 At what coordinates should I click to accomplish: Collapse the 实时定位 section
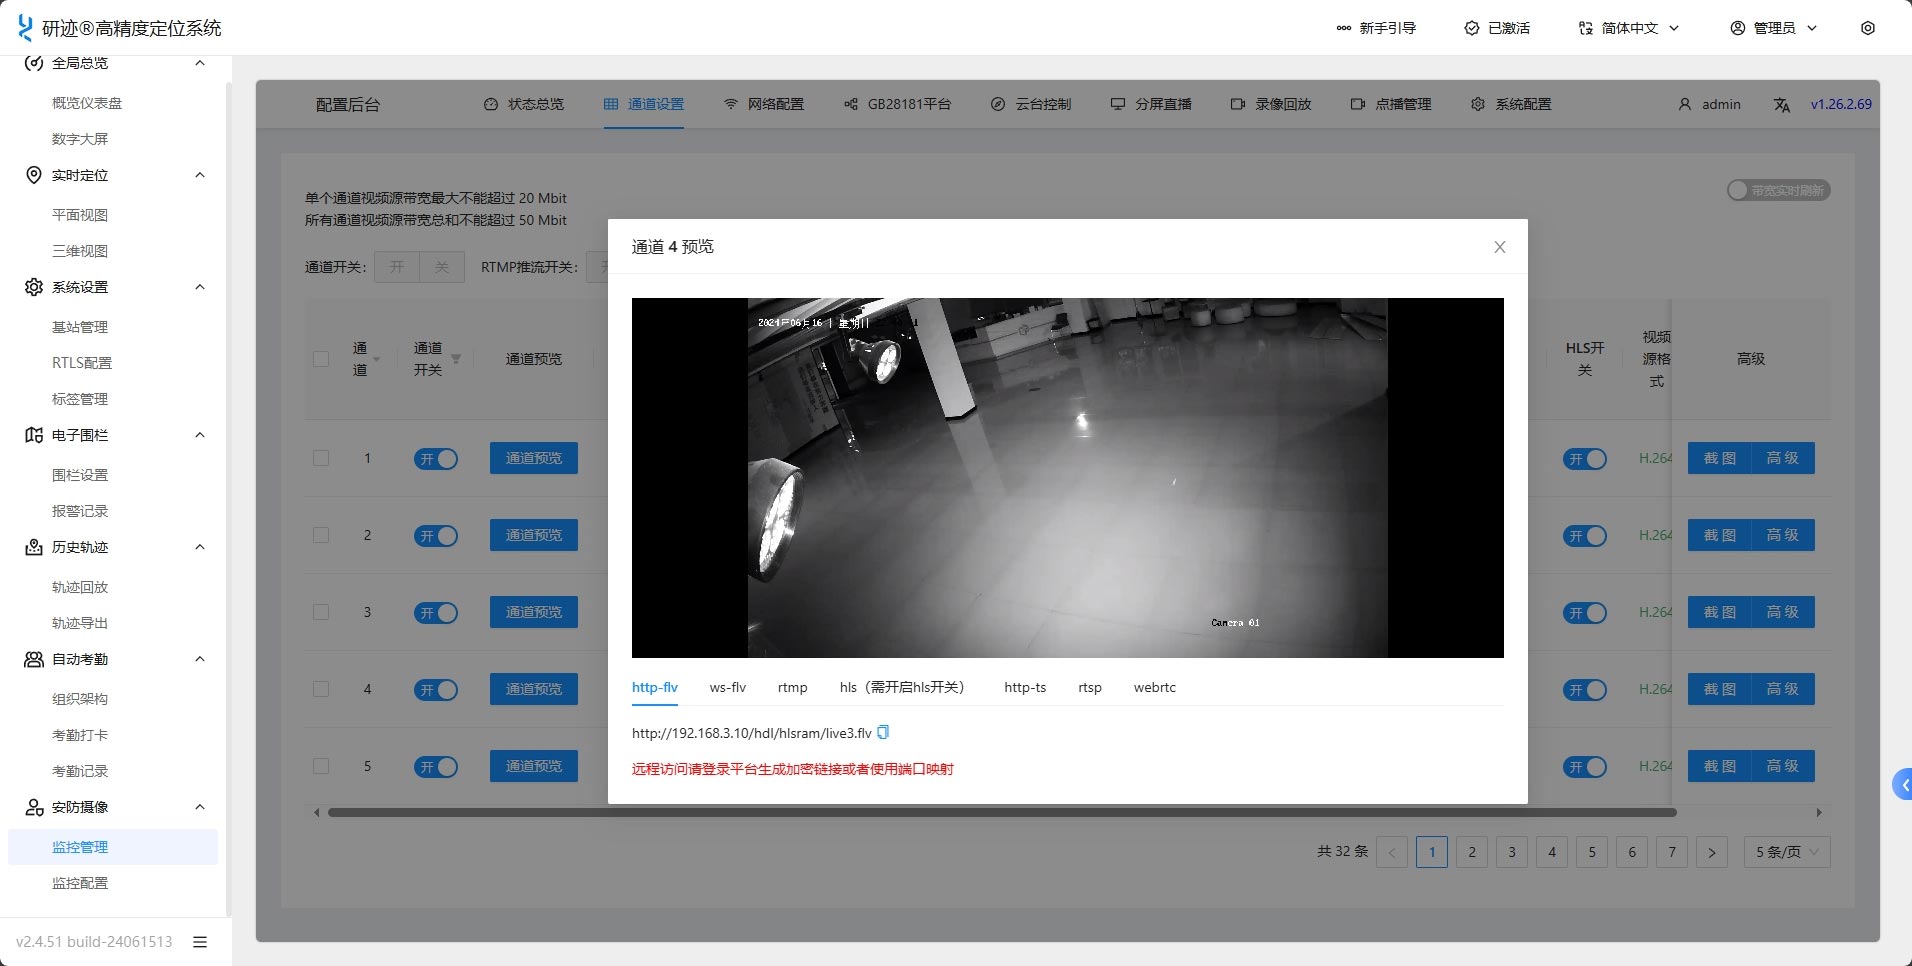click(200, 175)
